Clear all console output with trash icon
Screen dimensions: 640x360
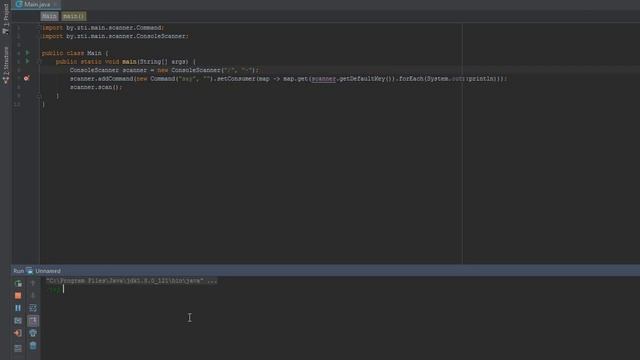pyautogui.click(x=33, y=346)
